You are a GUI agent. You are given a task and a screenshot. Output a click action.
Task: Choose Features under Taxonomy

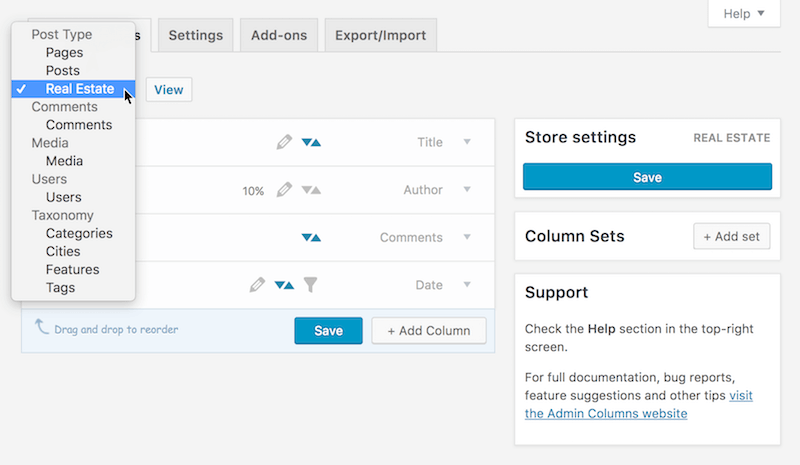coord(73,270)
